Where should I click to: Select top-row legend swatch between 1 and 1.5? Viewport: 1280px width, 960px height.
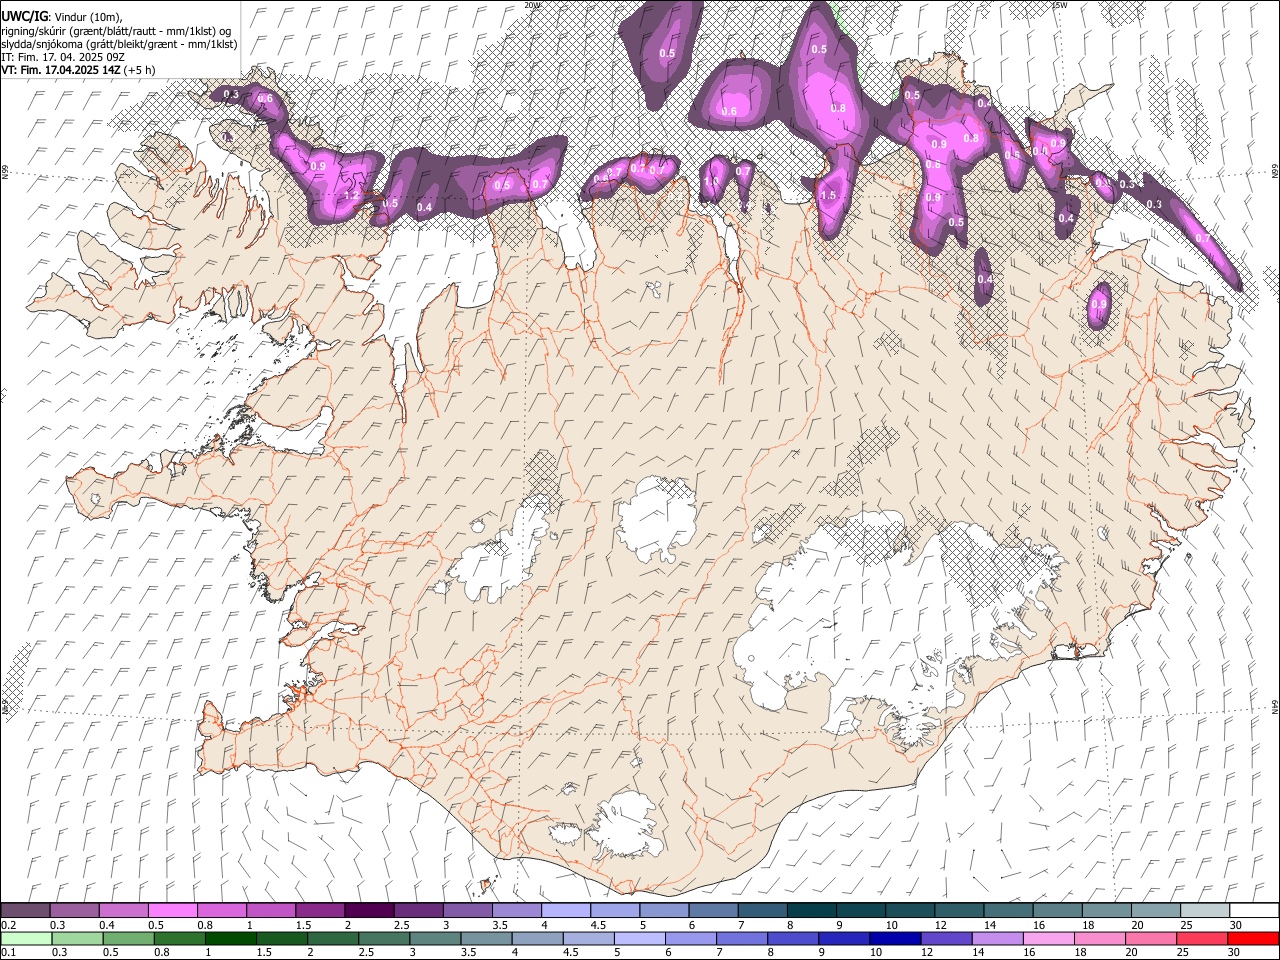271,910
